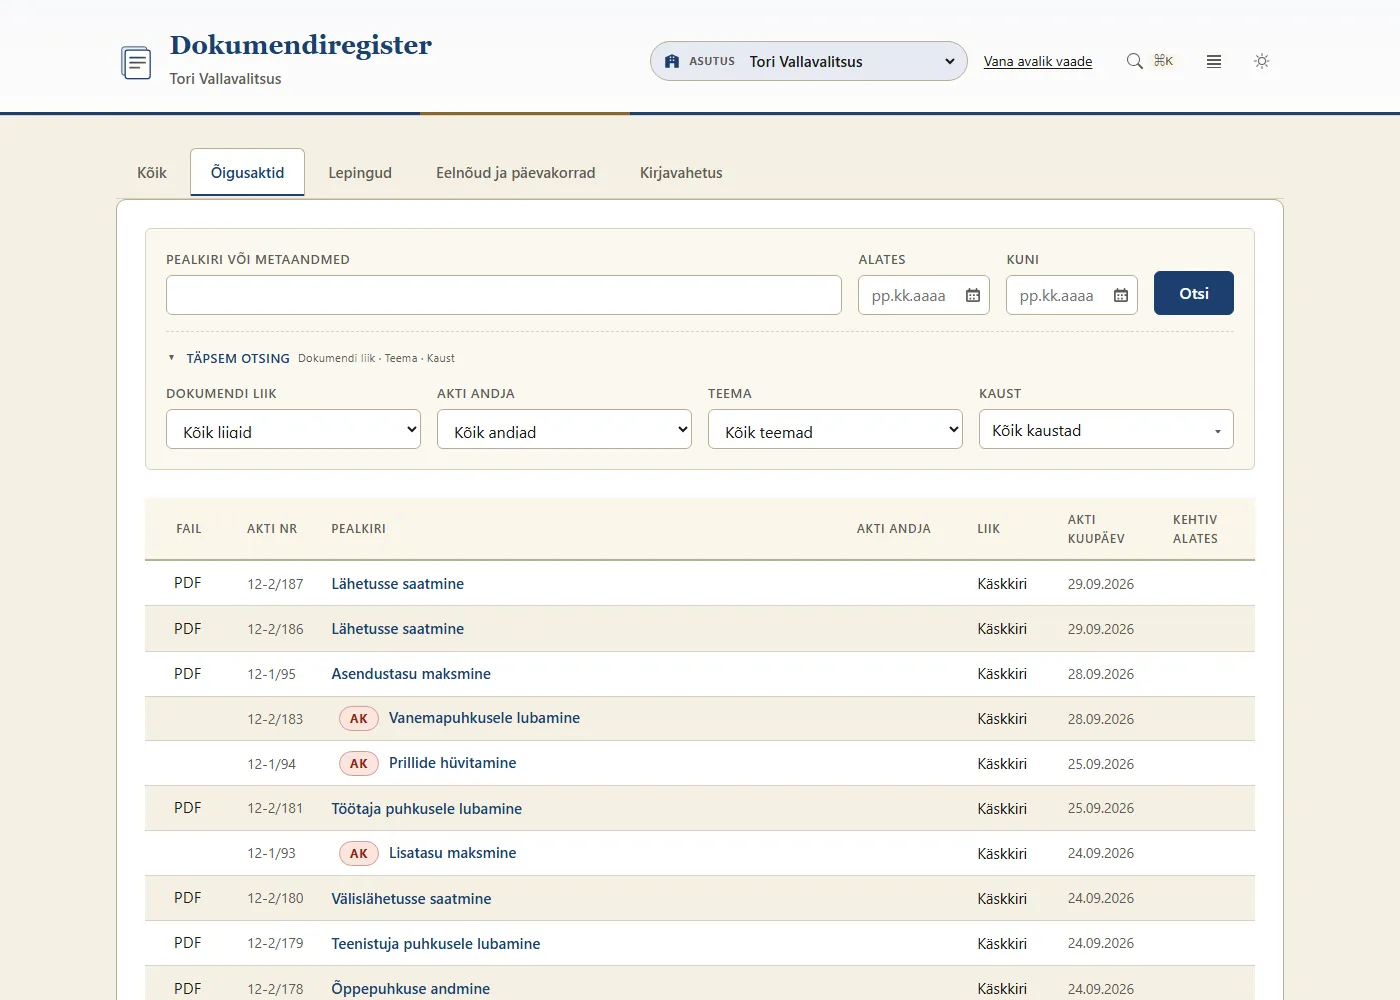Expand the Kaust Kõik kaustad combo box
1400x1000 pixels.
point(1106,429)
